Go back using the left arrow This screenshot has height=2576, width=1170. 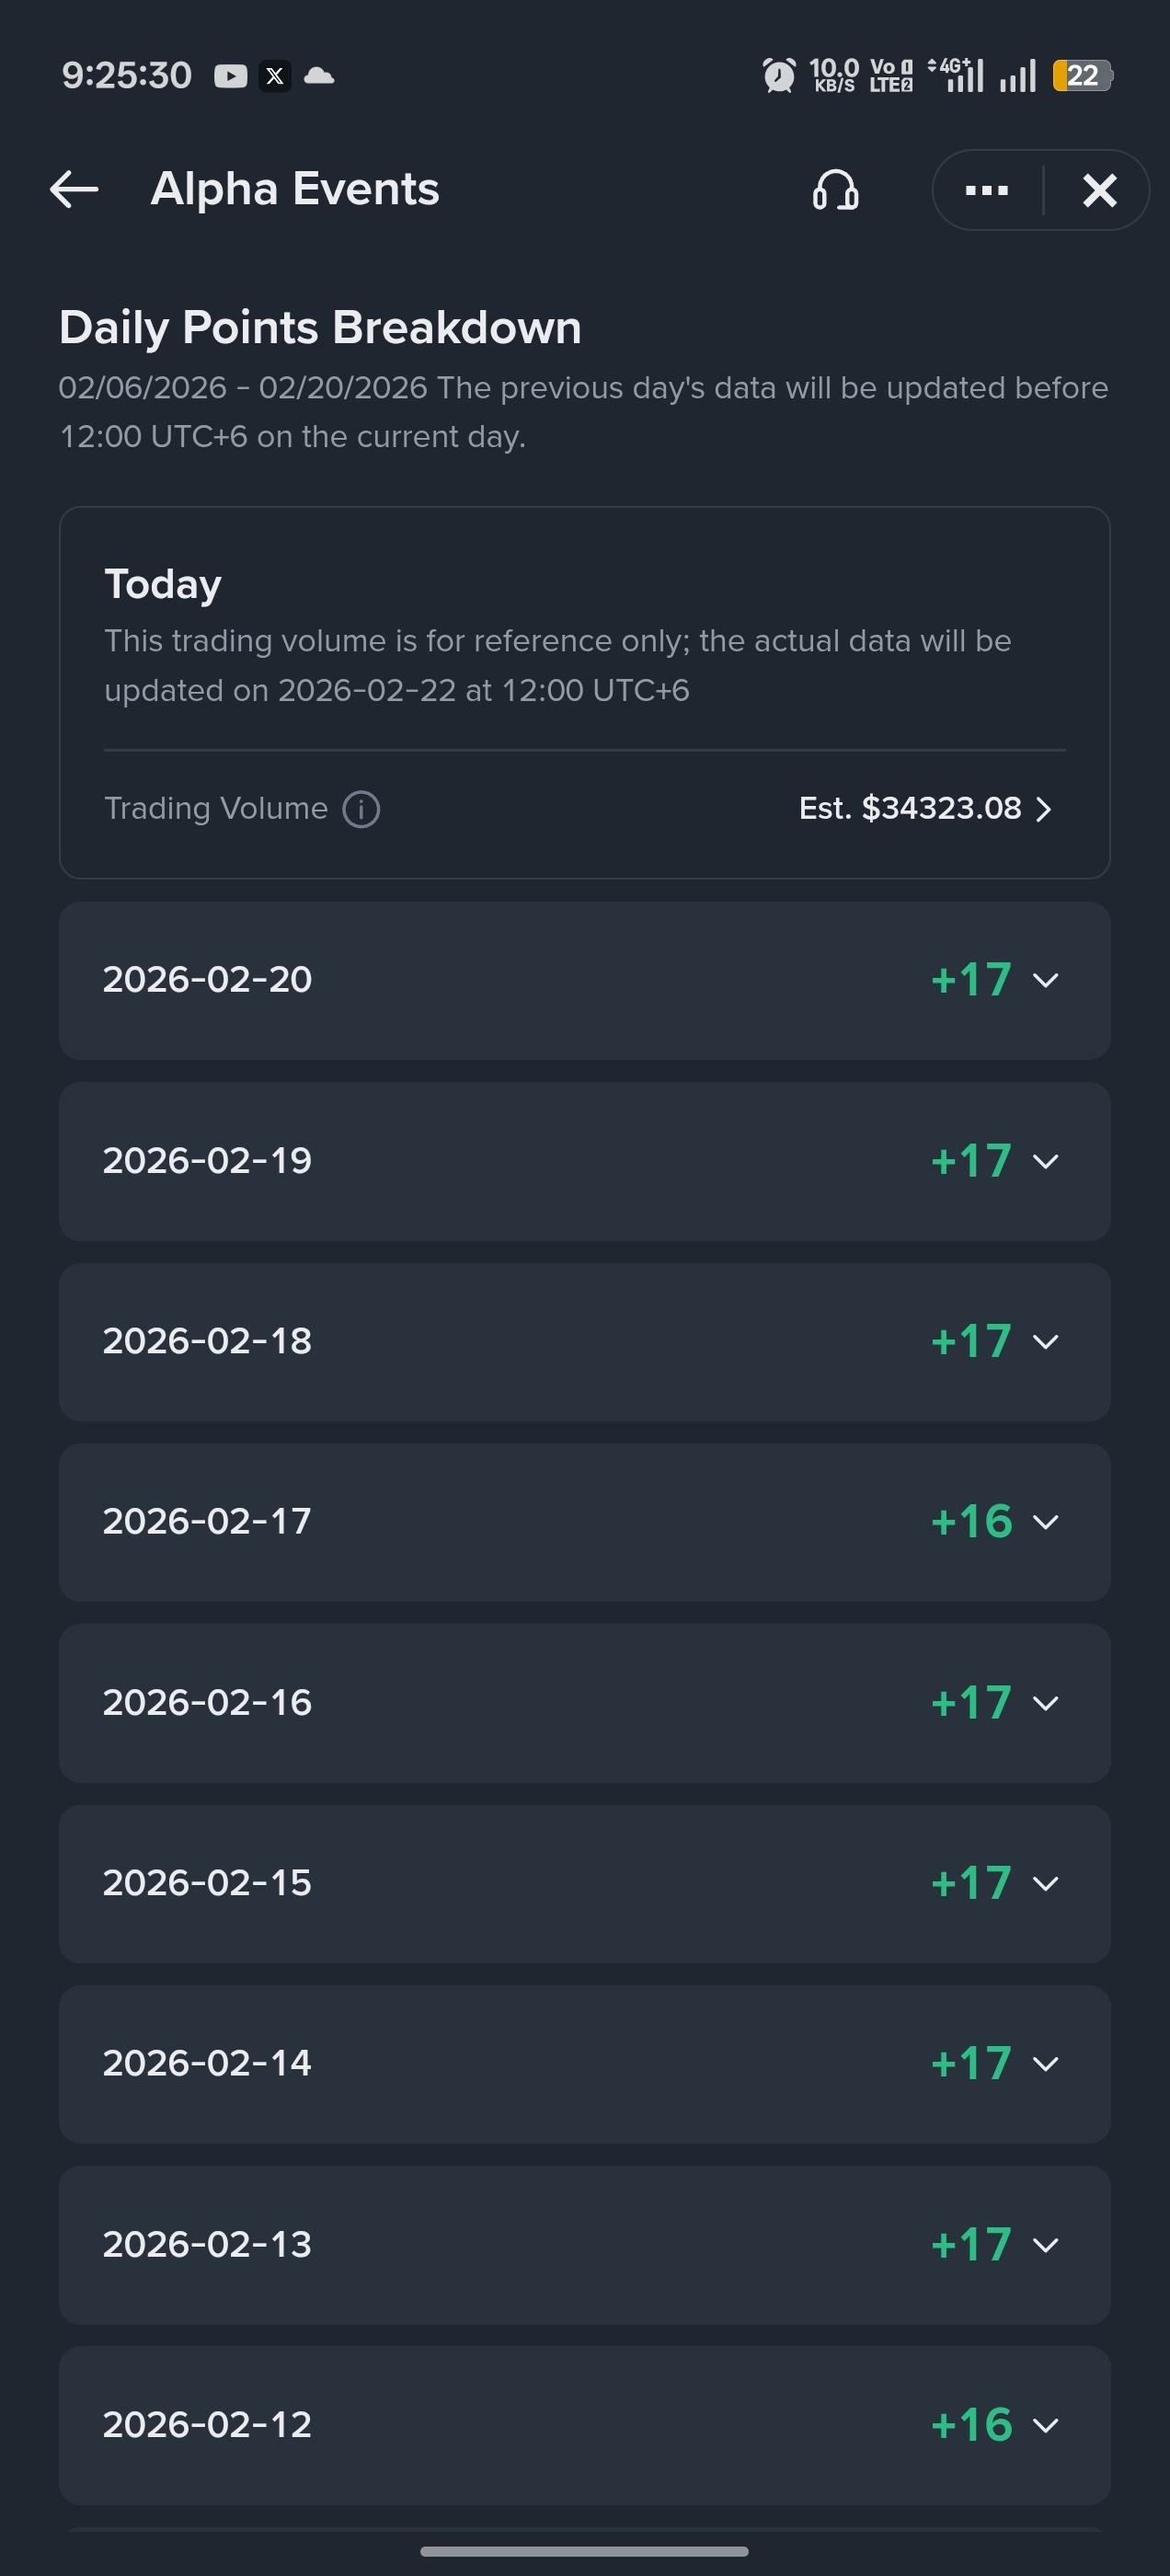74,189
